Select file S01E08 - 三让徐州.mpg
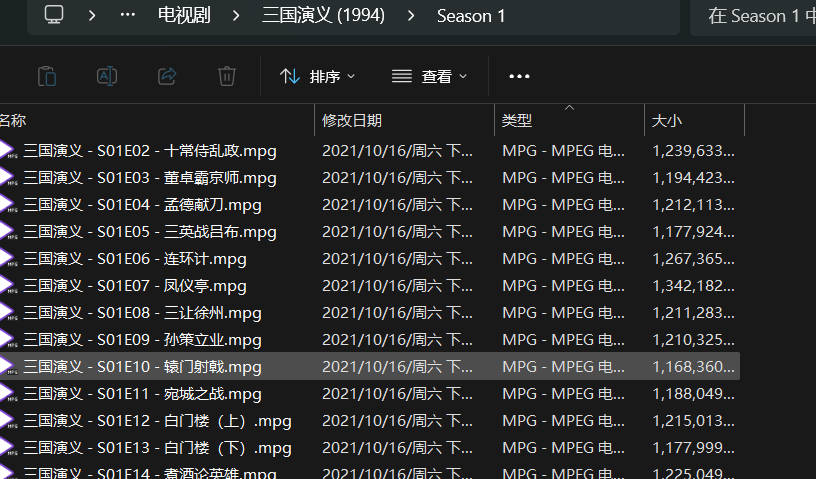This screenshot has height=479, width=816. [x=142, y=313]
